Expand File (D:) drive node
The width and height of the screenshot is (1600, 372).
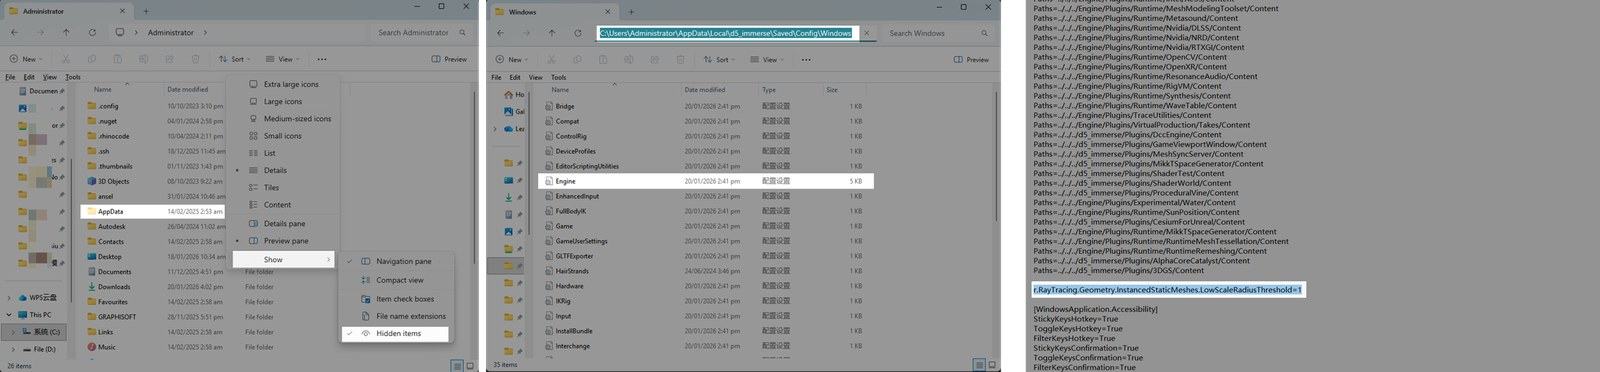pos(14,349)
